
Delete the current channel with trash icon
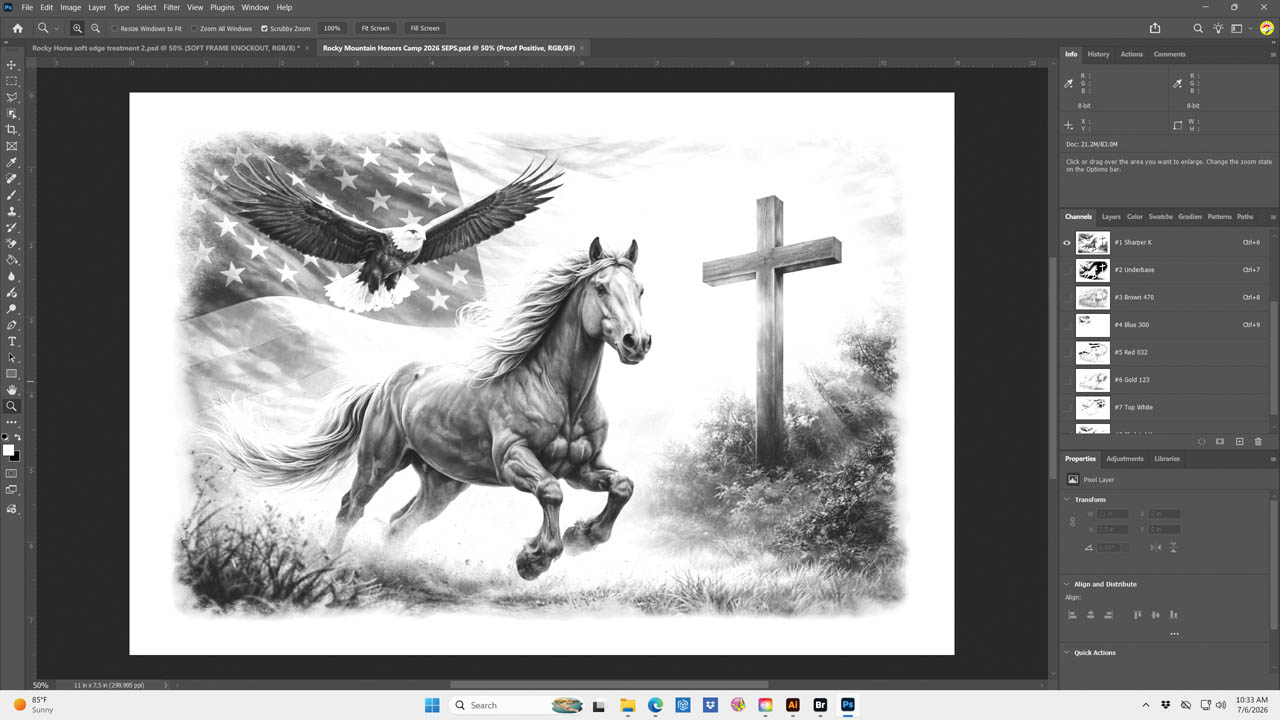click(x=1258, y=441)
